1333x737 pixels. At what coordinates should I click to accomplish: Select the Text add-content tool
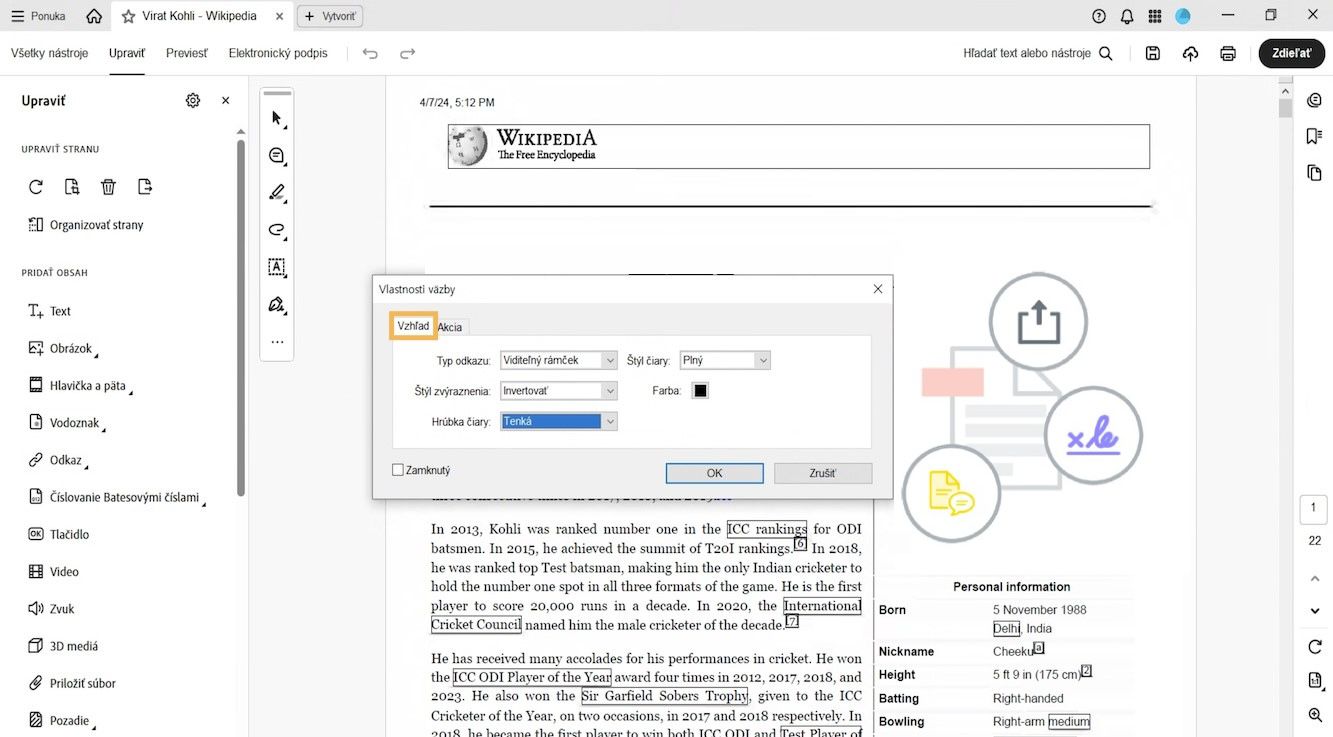tap(49, 311)
